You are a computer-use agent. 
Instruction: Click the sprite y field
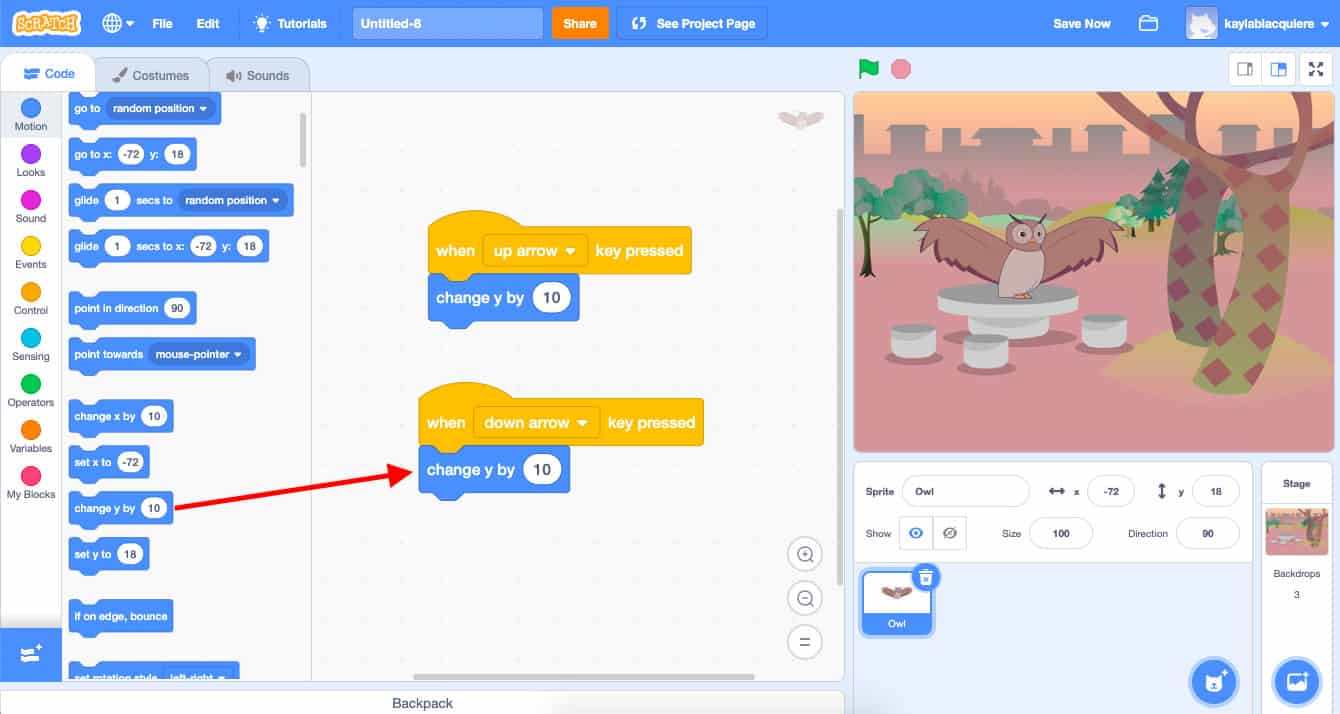[x=1216, y=491]
